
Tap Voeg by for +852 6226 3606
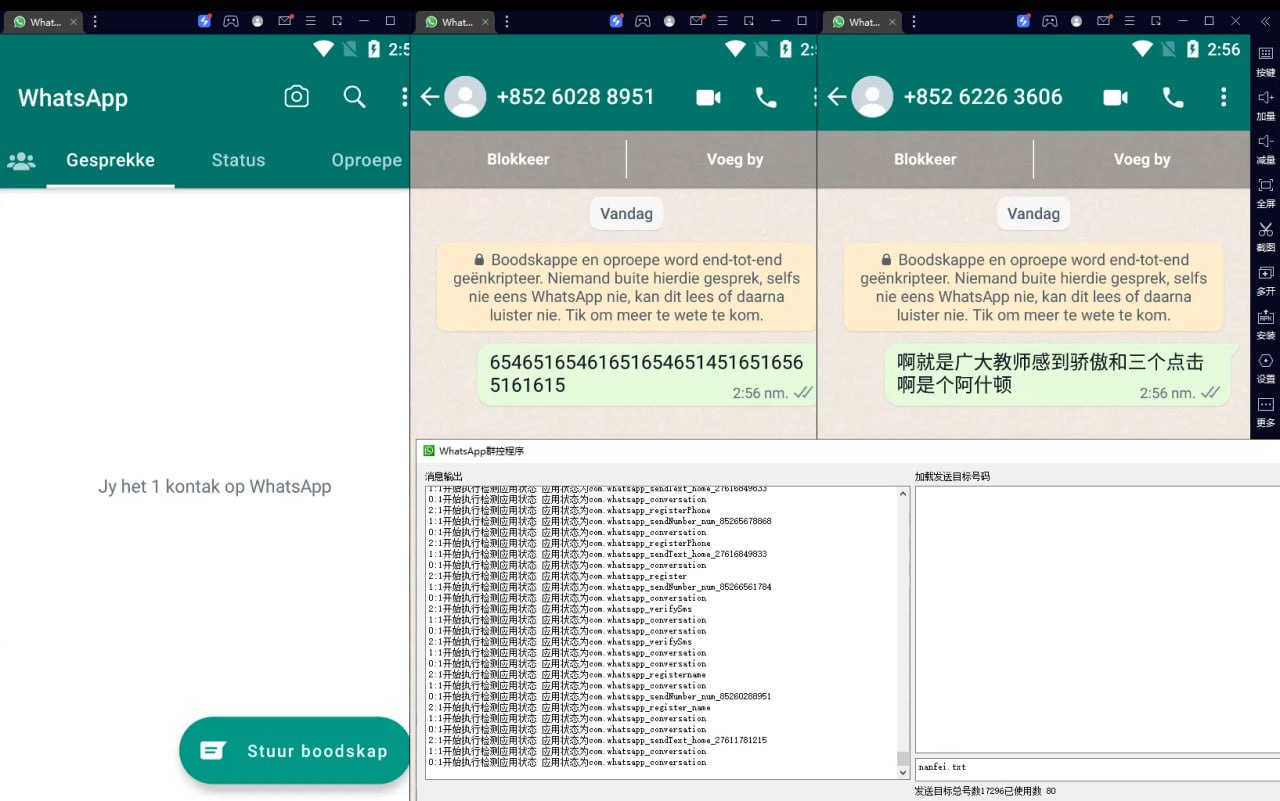pyautogui.click(x=1141, y=159)
